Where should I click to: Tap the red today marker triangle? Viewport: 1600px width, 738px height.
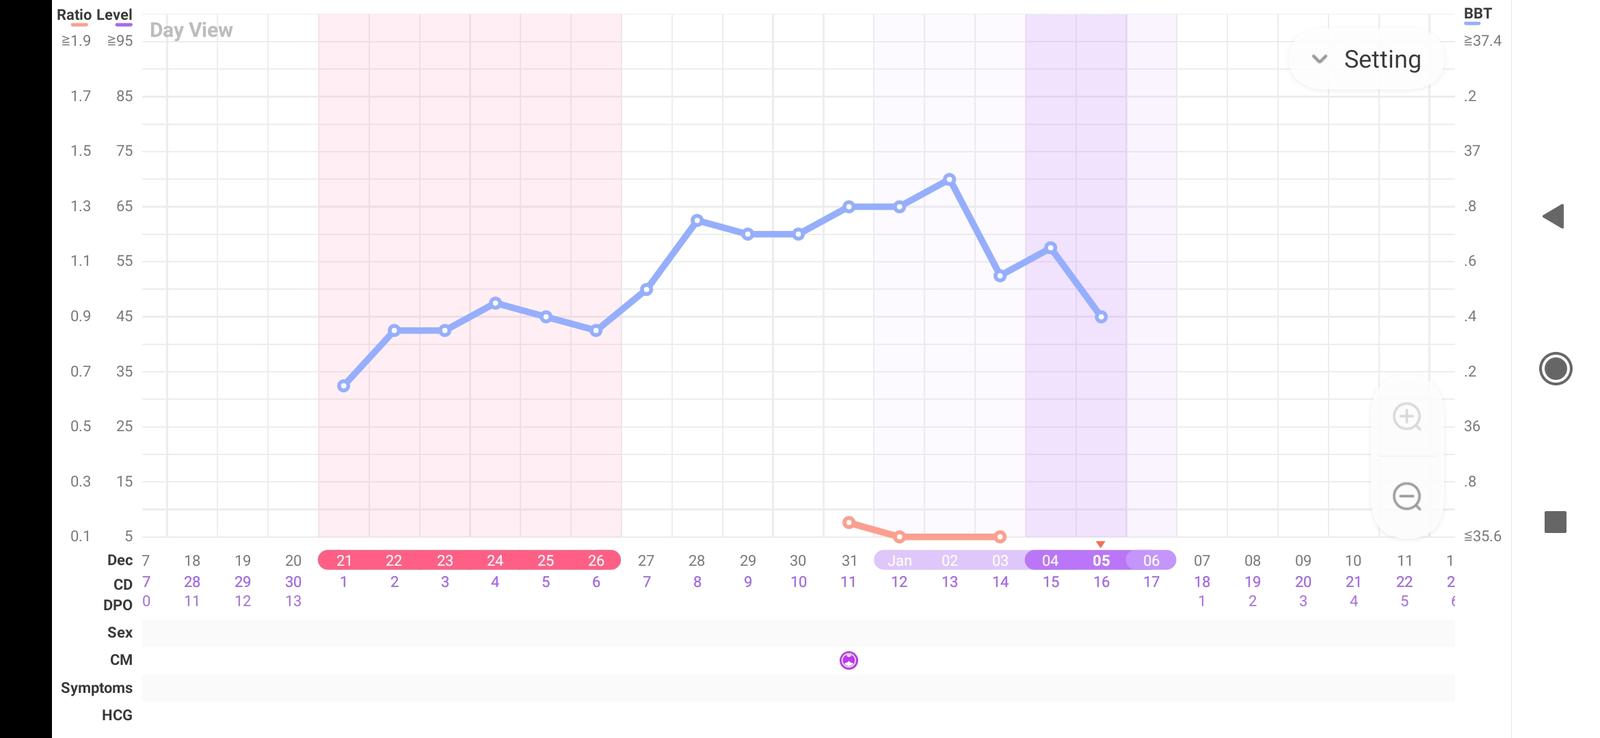point(1100,544)
